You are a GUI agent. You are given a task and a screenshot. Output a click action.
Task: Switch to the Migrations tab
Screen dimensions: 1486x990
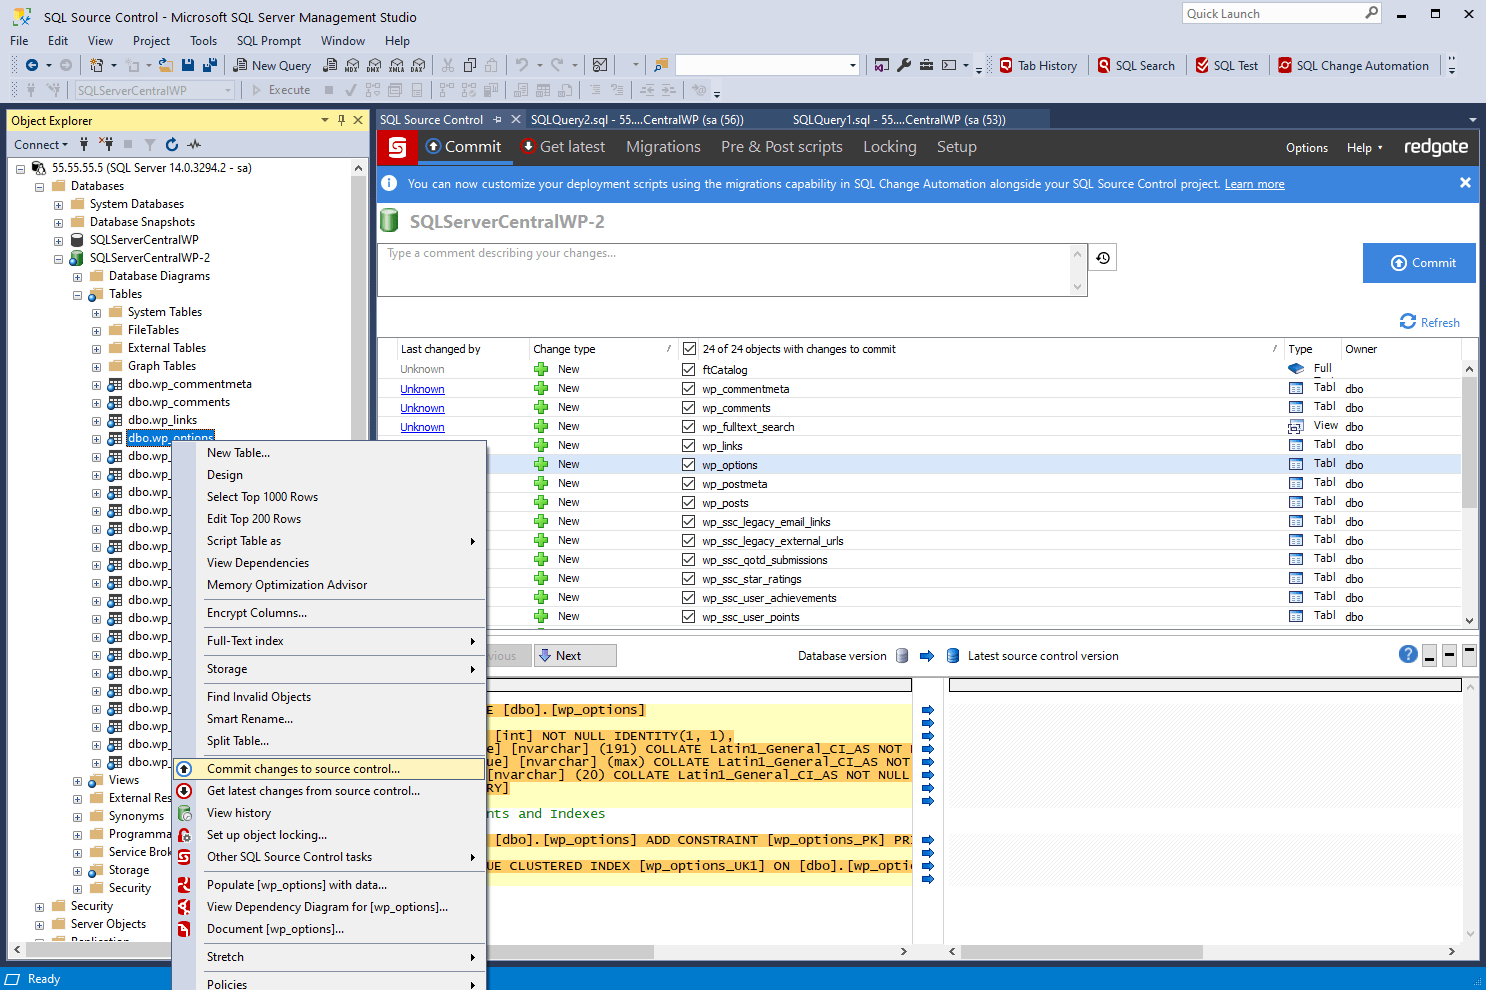[663, 146]
